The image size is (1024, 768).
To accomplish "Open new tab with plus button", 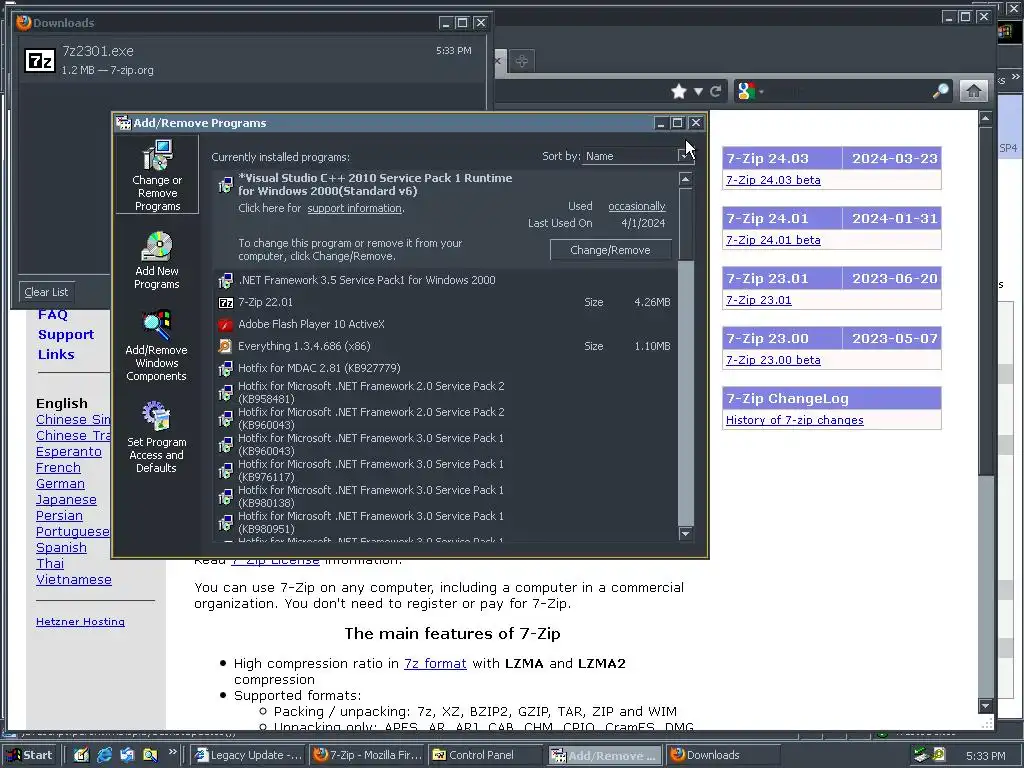I will coord(521,61).
